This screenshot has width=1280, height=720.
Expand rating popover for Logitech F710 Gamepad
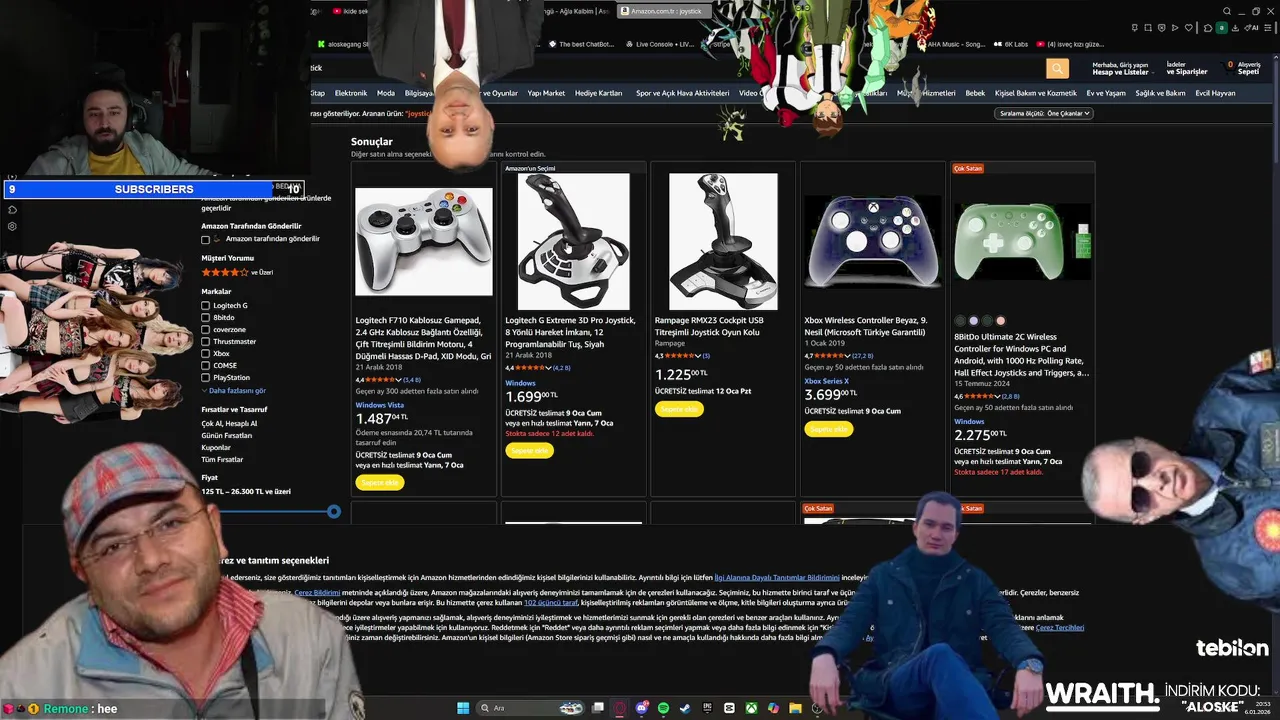click(398, 380)
